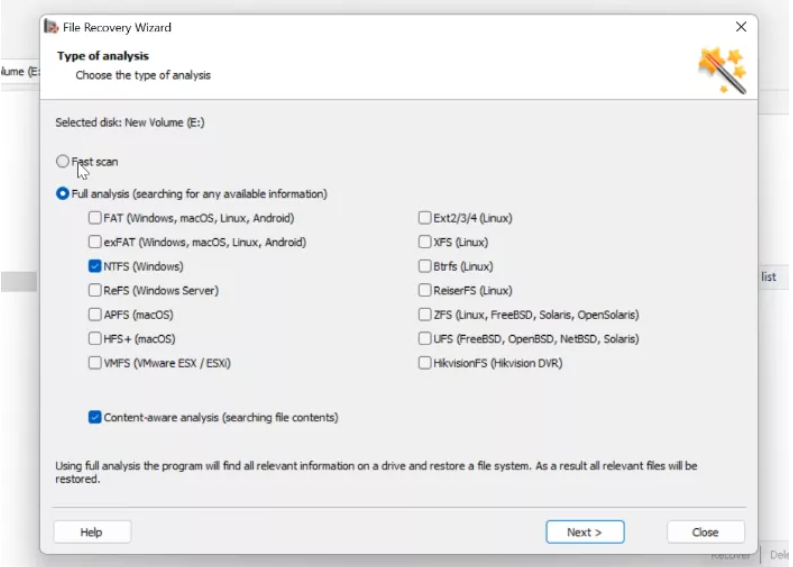Uncheck the NTFS (Windows) checkbox
Screen dimensions: 793x567
[95, 267]
